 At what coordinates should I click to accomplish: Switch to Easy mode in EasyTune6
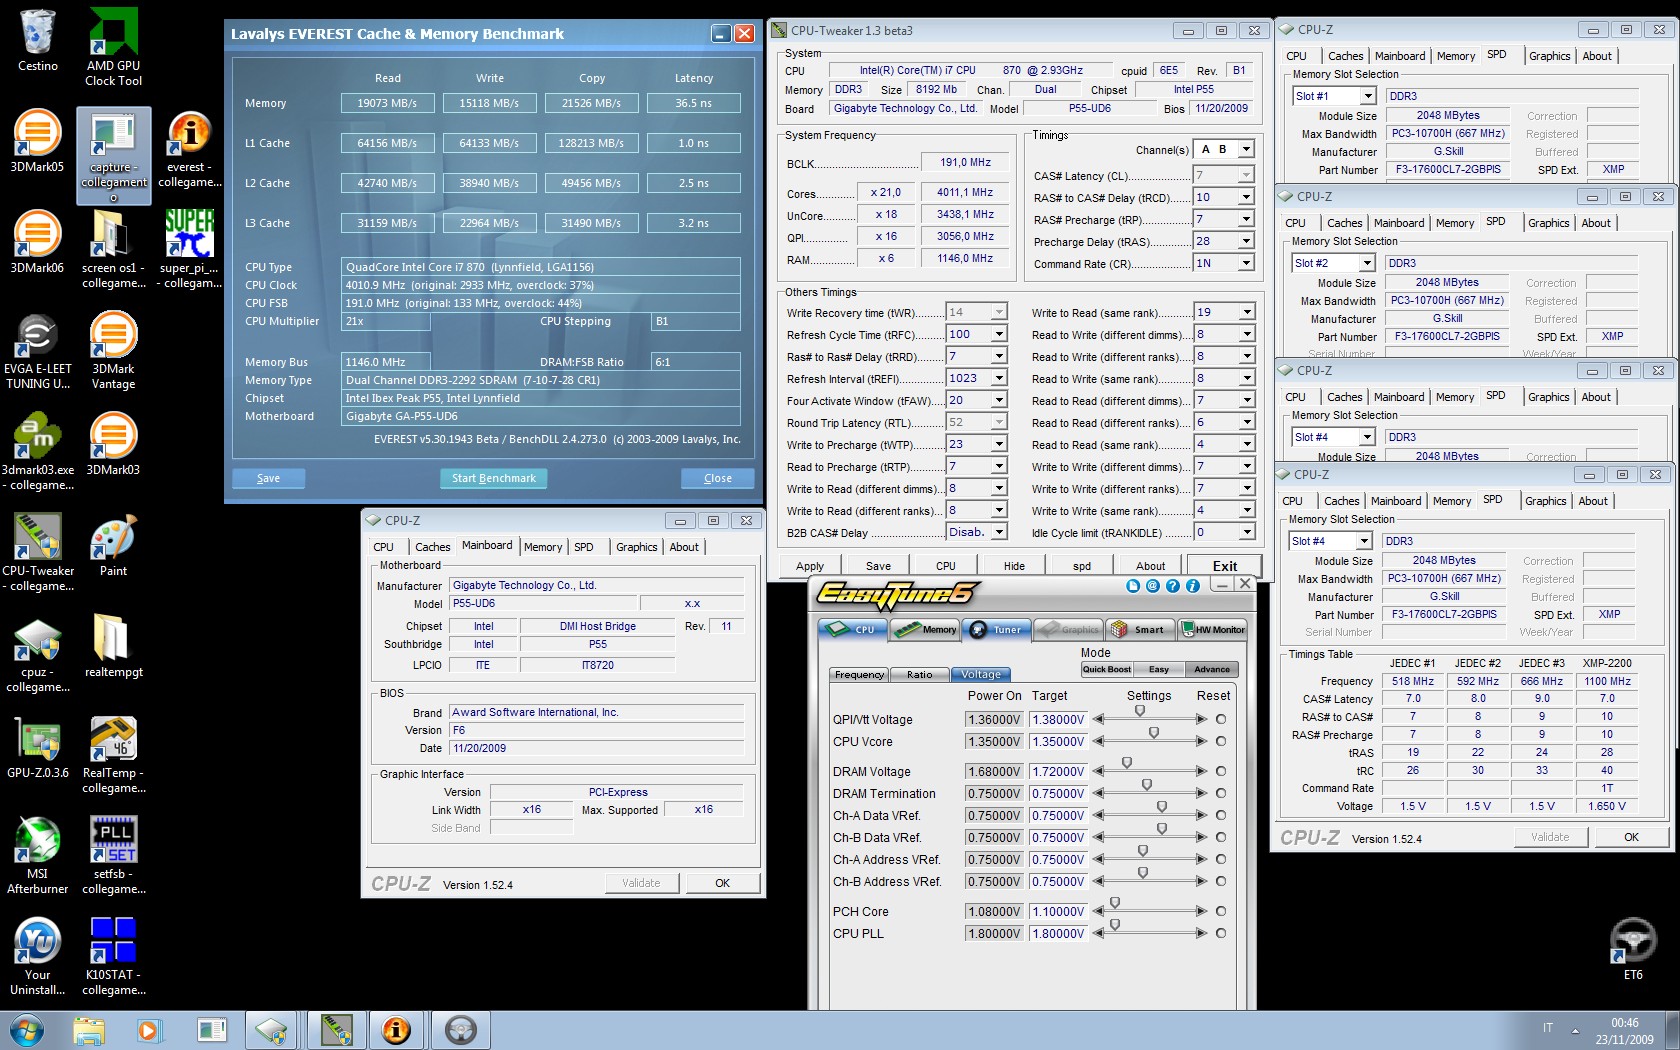coord(1159,669)
